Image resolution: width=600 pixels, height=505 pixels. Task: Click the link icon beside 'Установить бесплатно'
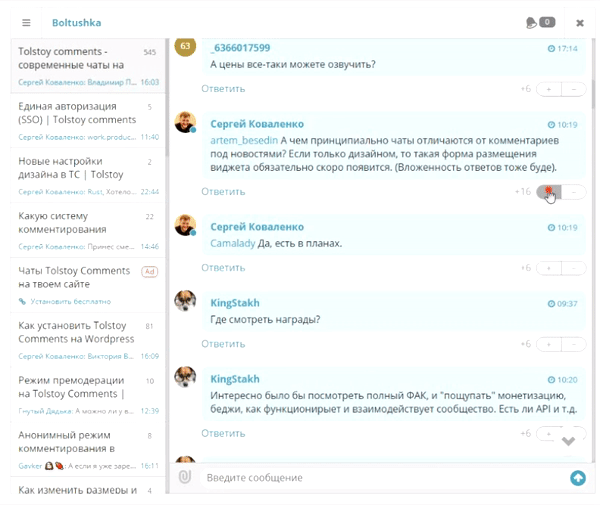point(22,301)
